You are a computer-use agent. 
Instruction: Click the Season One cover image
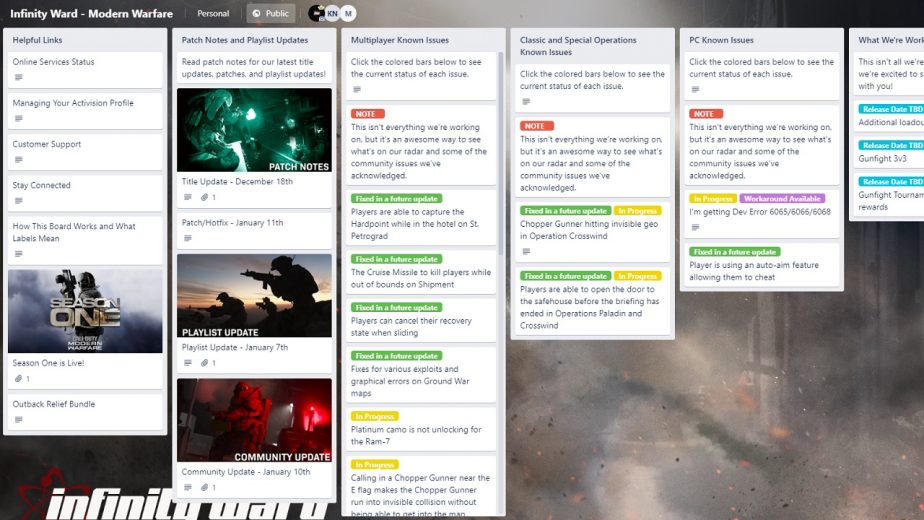pyautogui.click(x=85, y=311)
